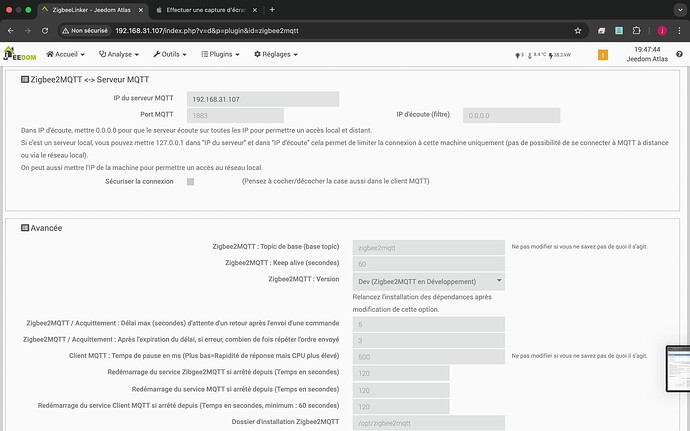Toggle the Sécuriser la connexion checkbox
This screenshot has height=431, width=690.
[x=191, y=181]
